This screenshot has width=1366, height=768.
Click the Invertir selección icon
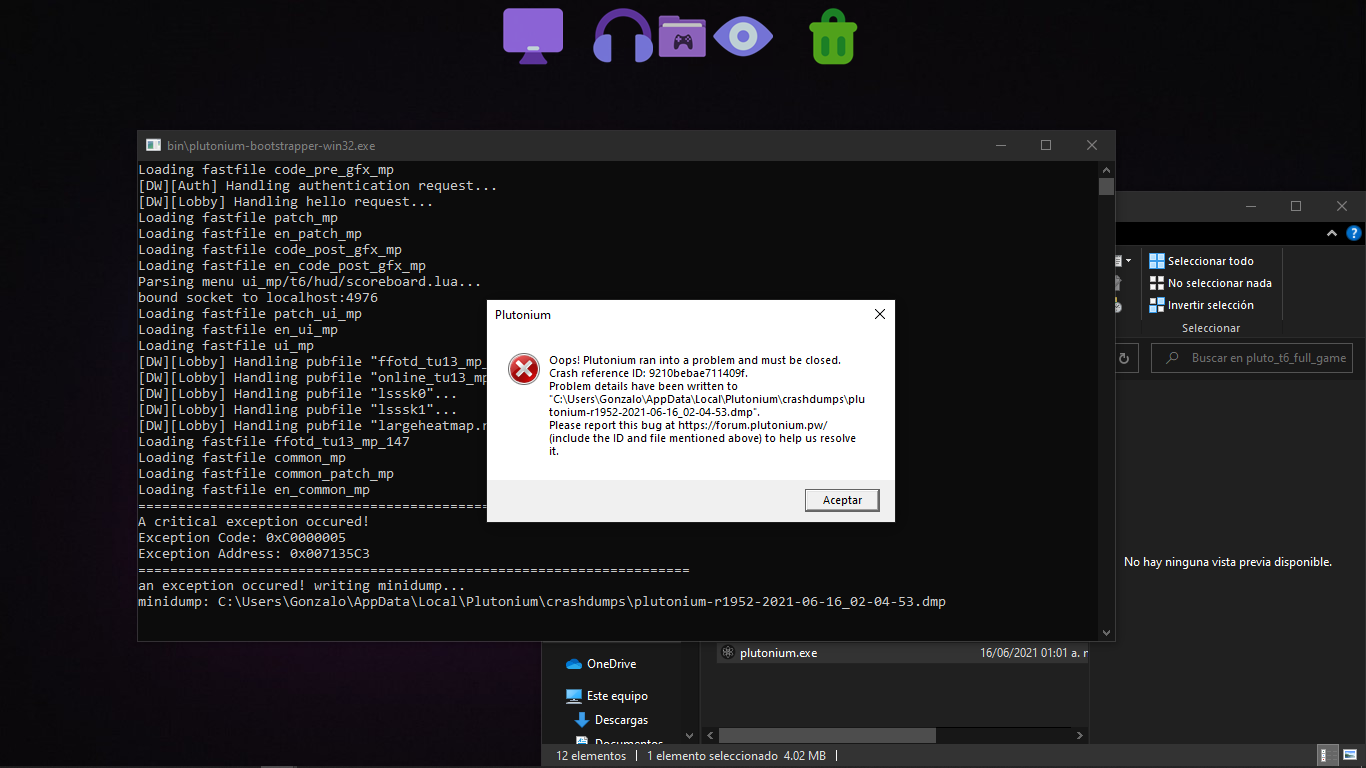[1157, 305]
